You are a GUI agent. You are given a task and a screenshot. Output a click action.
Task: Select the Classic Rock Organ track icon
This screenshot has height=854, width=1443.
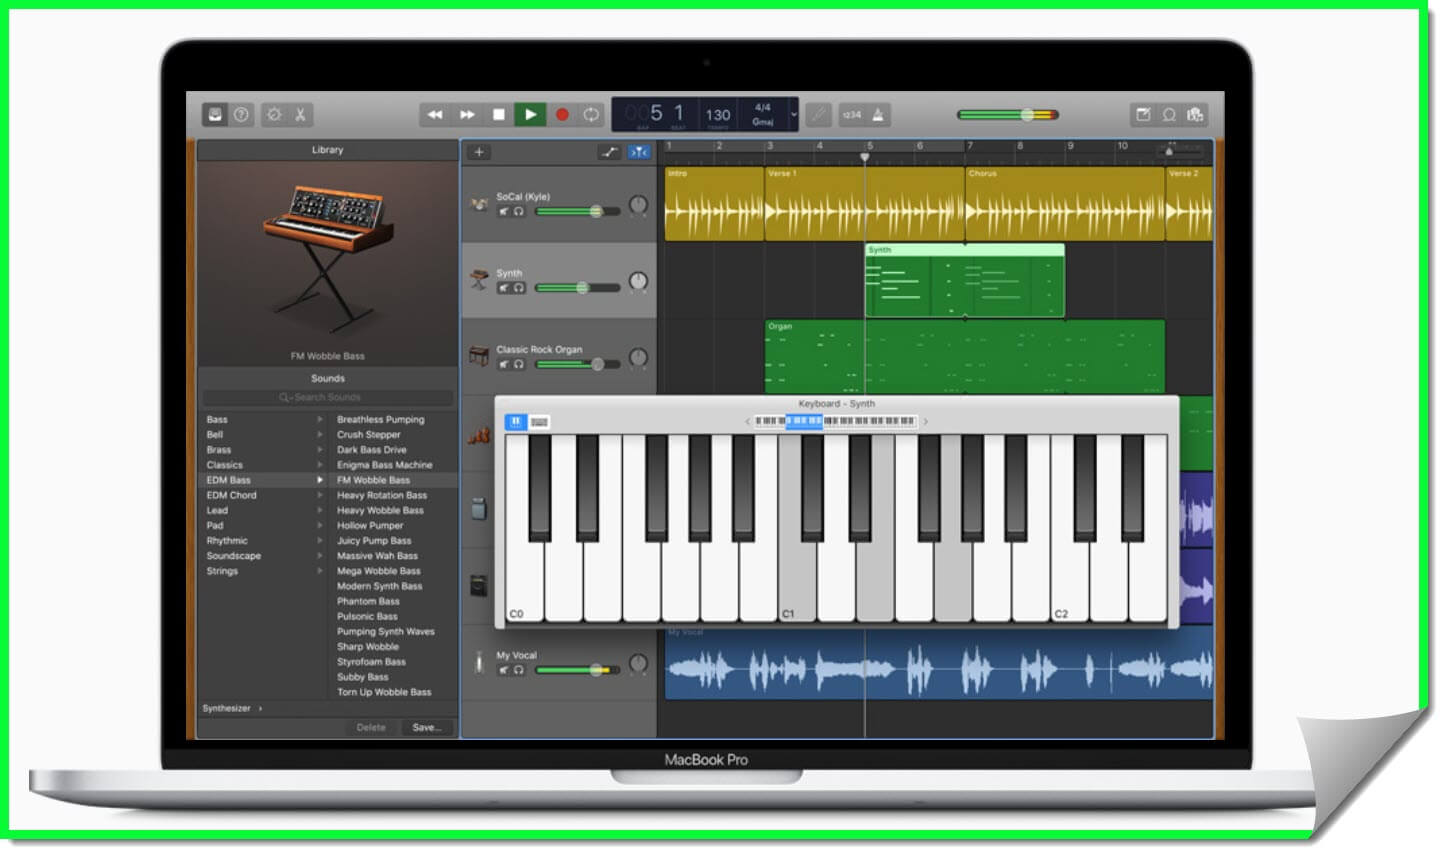click(x=479, y=355)
